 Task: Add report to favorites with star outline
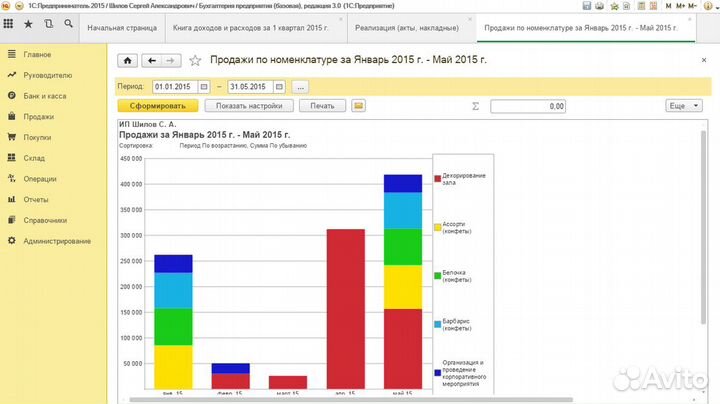coord(195,61)
